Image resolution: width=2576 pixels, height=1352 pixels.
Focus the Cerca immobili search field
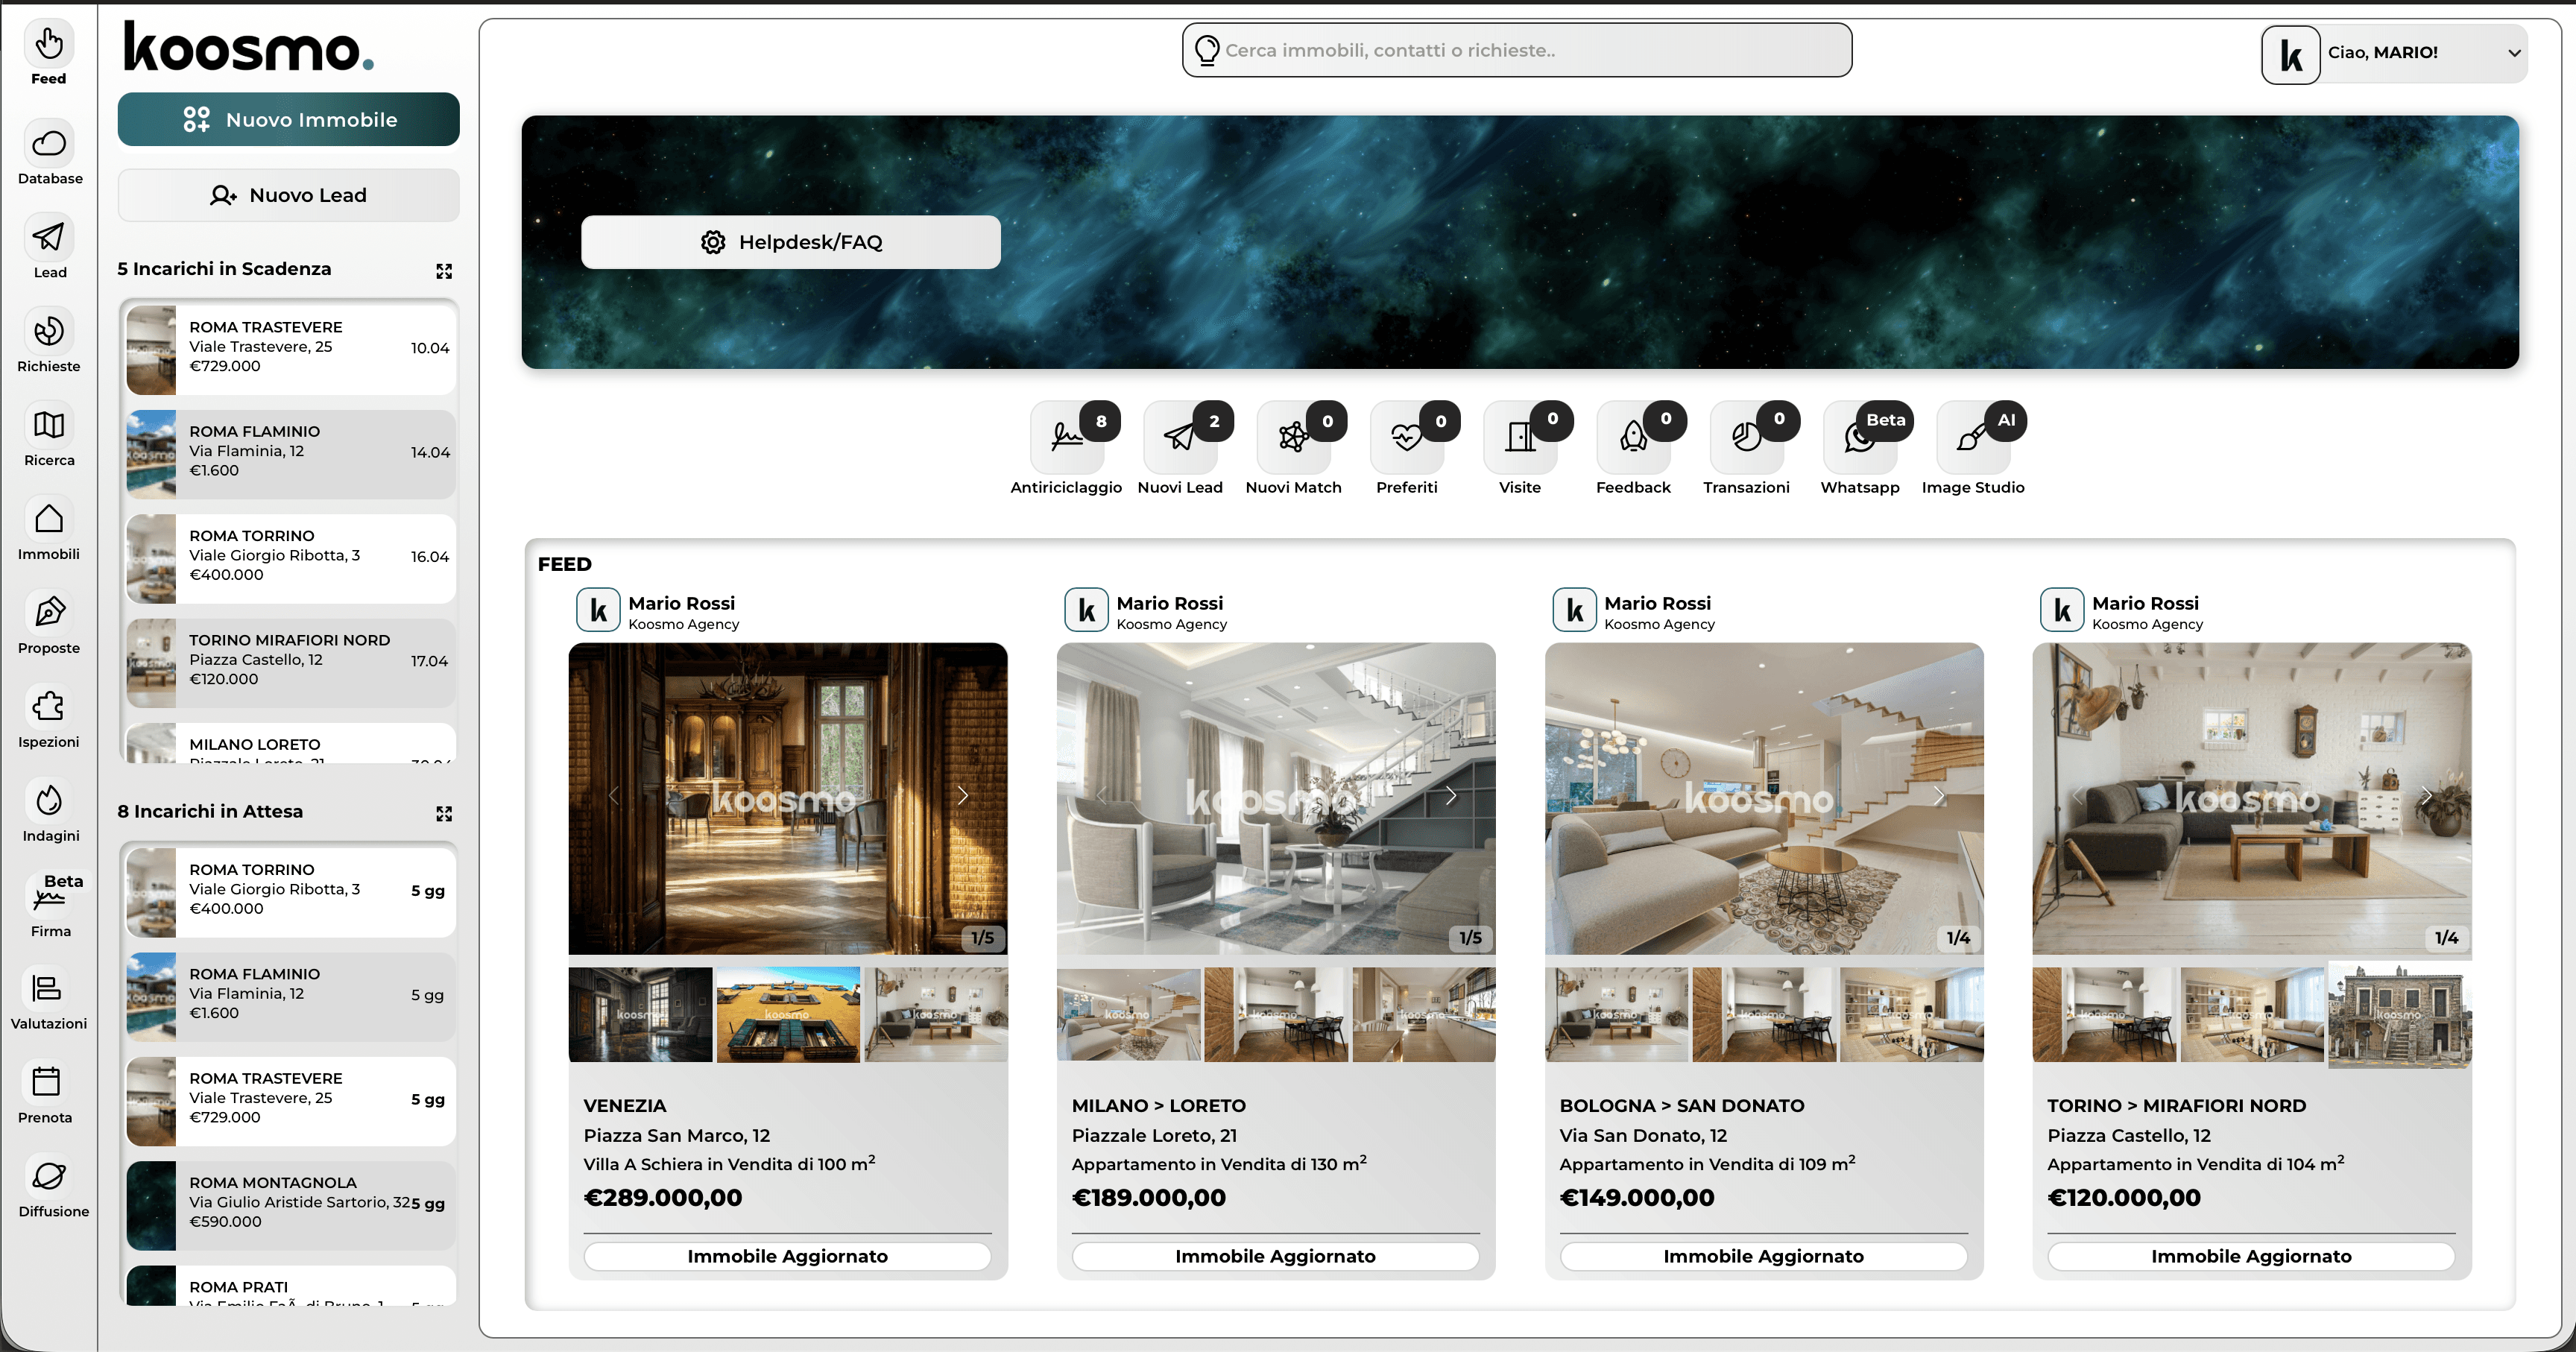tap(1517, 50)
